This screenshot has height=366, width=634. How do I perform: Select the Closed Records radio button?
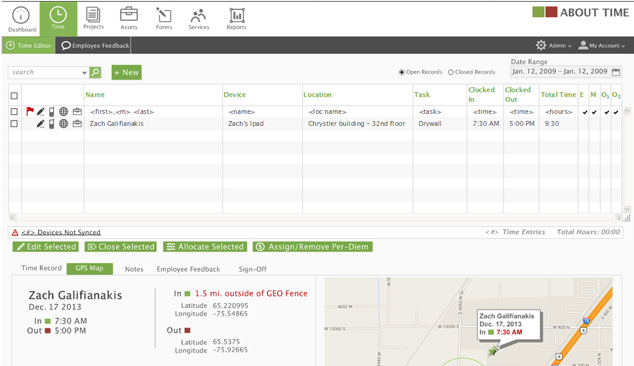coord(450,72)
